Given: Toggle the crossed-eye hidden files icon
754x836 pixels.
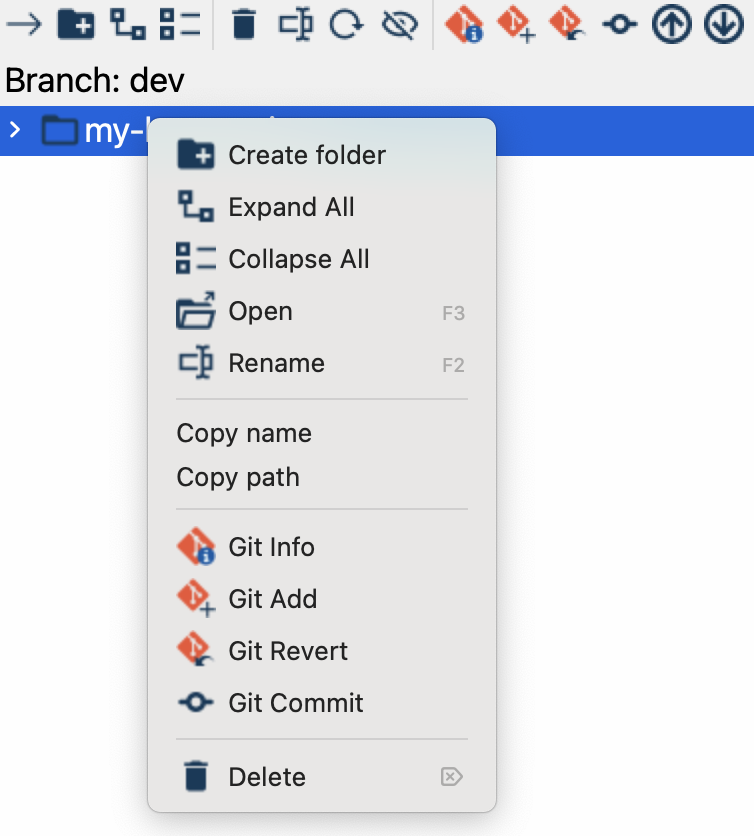Looking at the screenshot, I should tap(399, 24).
